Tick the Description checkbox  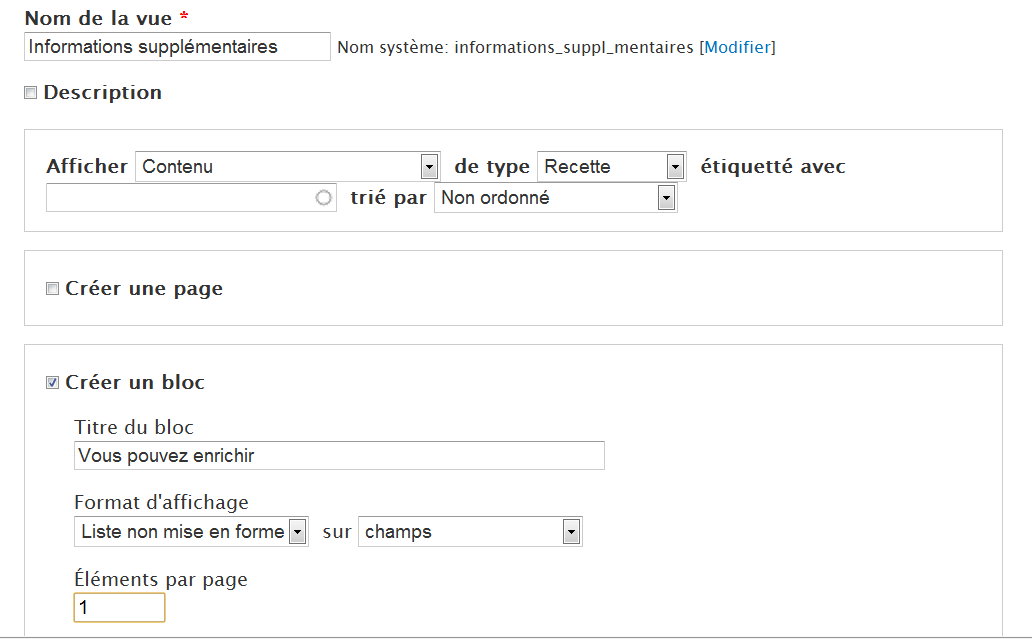(31, 93)
